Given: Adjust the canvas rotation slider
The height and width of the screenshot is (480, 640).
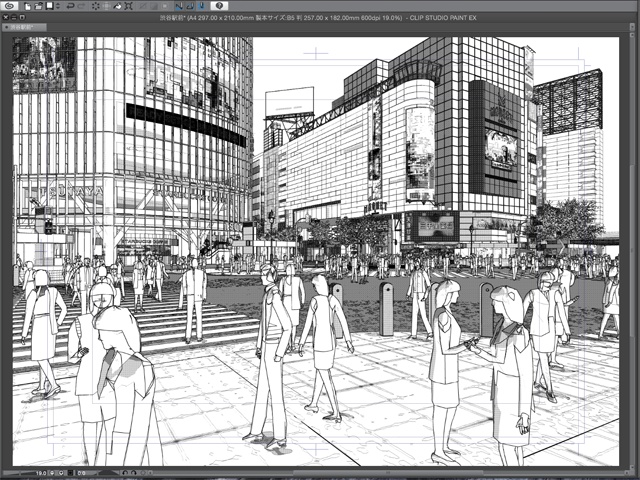Looking at the screenshot, I should (x=109, y=473).
